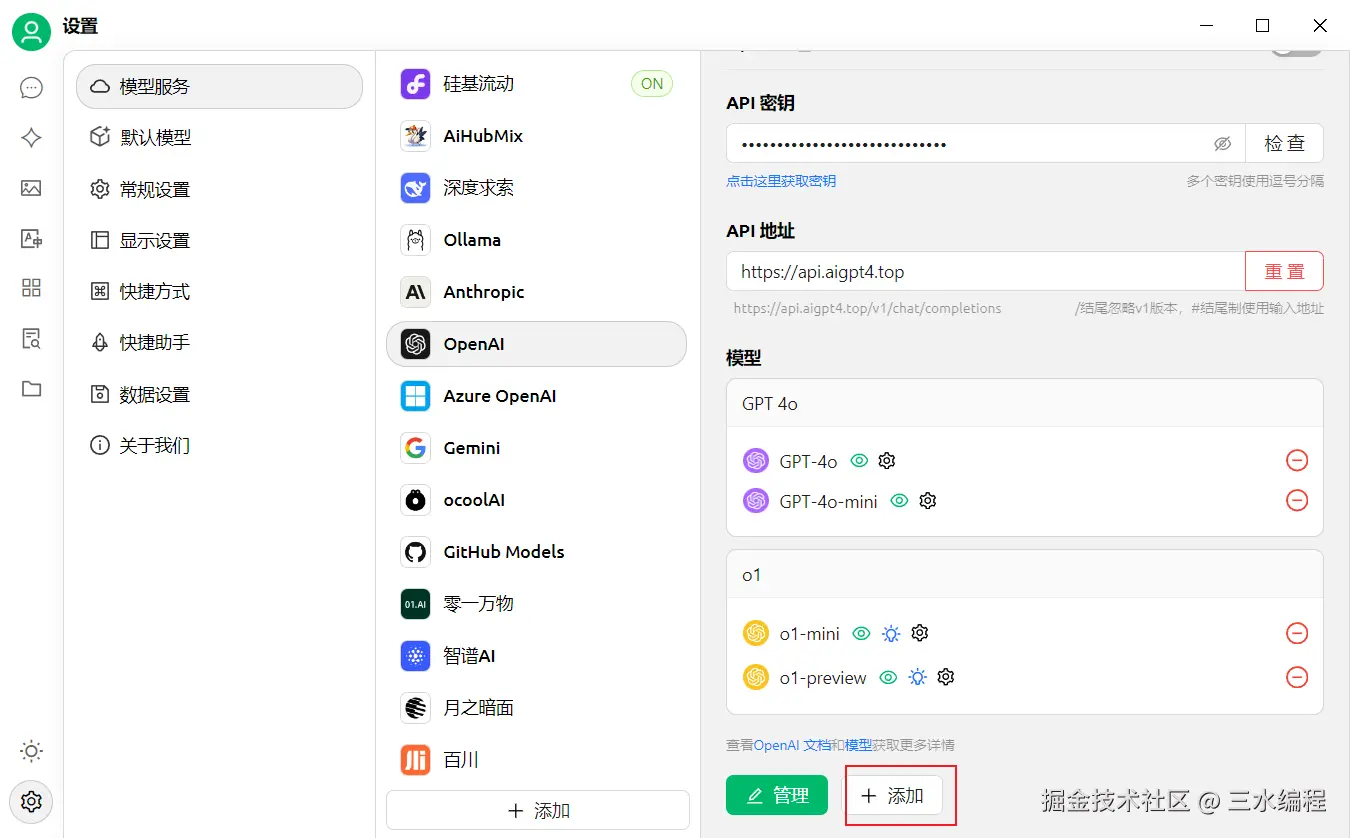Screen dimensions: 1350x838
Task: Click the green vision eye icon beside GPT-4o
Action: [x=859, y=461]
